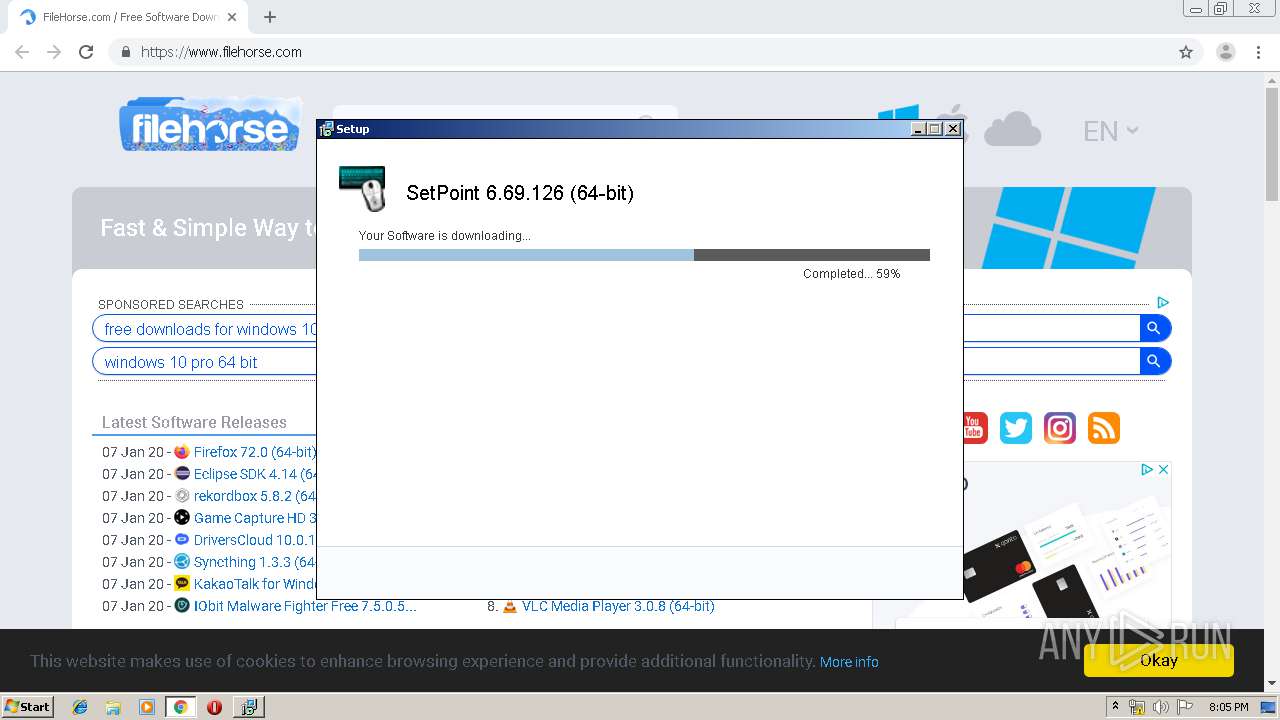Go back in browser
Screen dimensions: 1280x720
tap(22, 52)
